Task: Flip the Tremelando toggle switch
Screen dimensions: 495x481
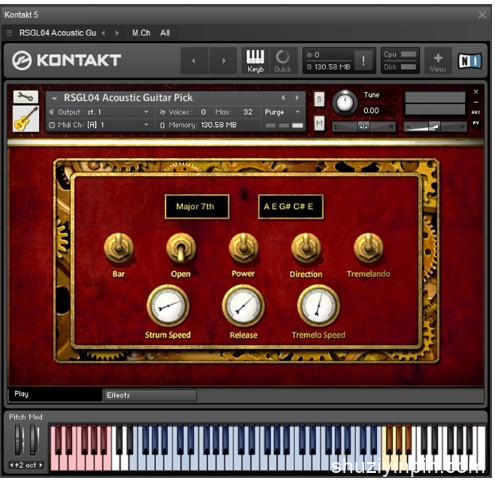Action: [x=368, y=248]
